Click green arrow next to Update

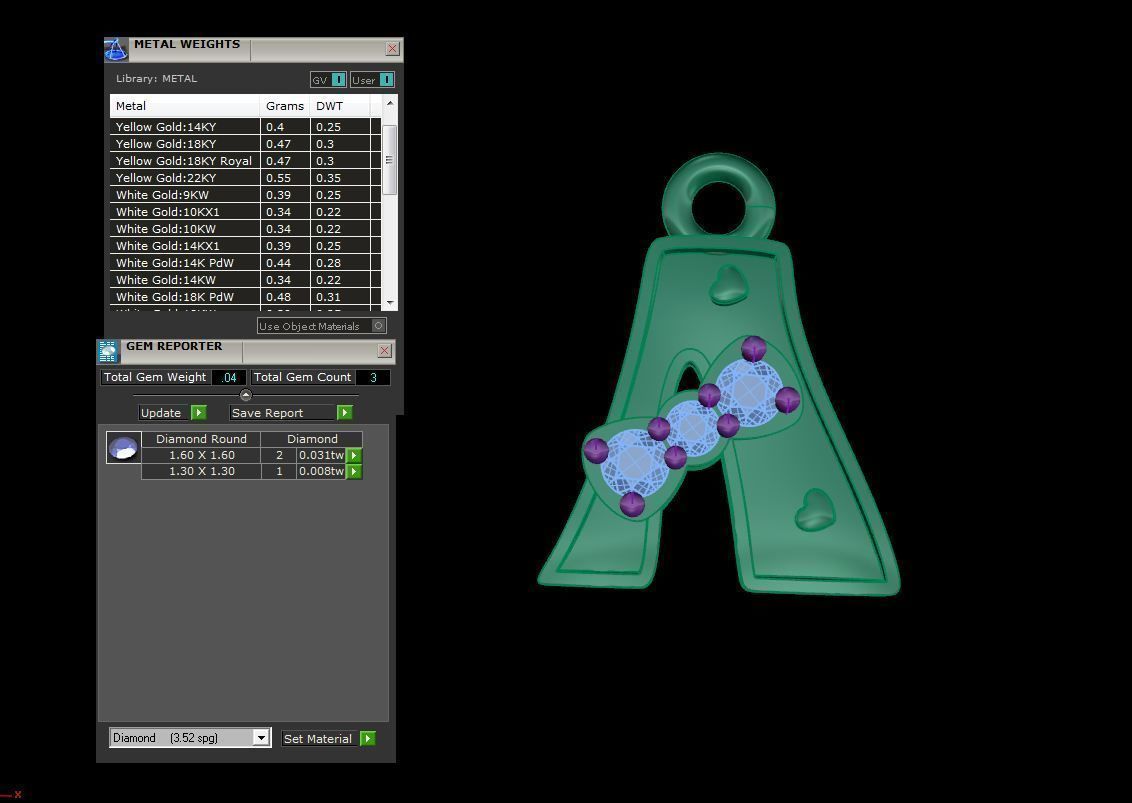(x=199, y=412)
